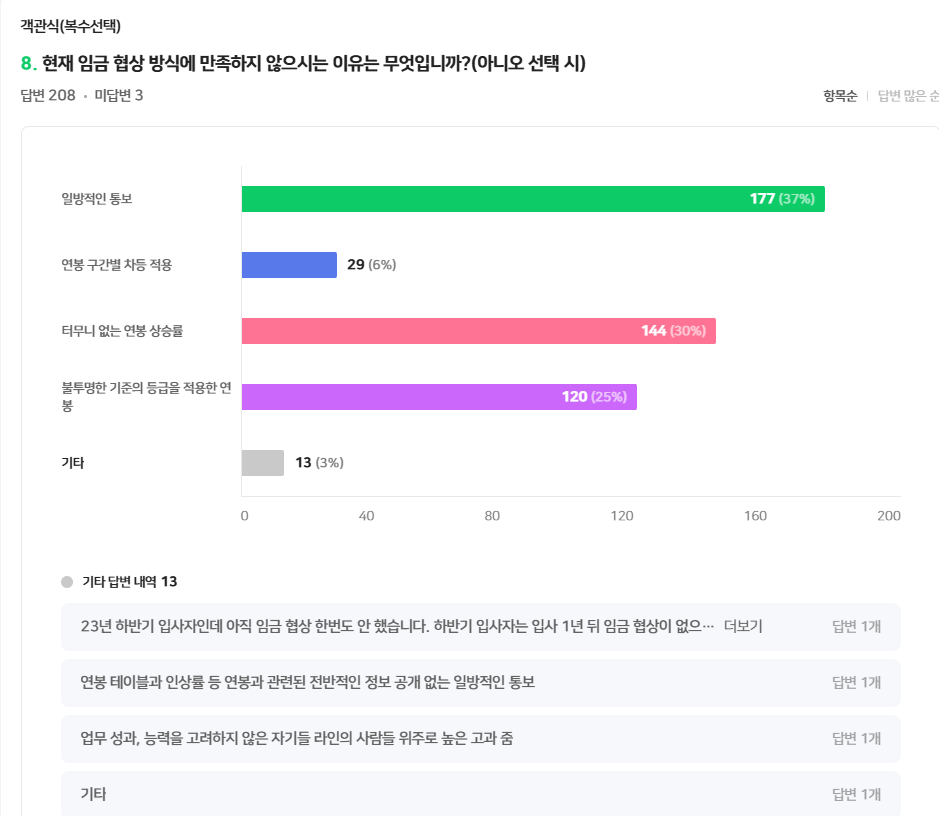The width and height of the screenshot is (939, 816).
Task: Expand the truncated answer with 더보기
Action: [x=743, y=627]
